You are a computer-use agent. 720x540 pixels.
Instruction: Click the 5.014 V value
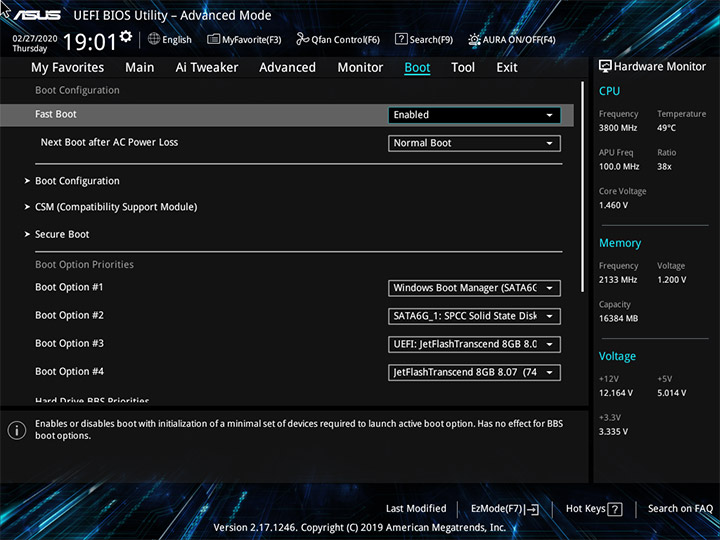[672, 393]
